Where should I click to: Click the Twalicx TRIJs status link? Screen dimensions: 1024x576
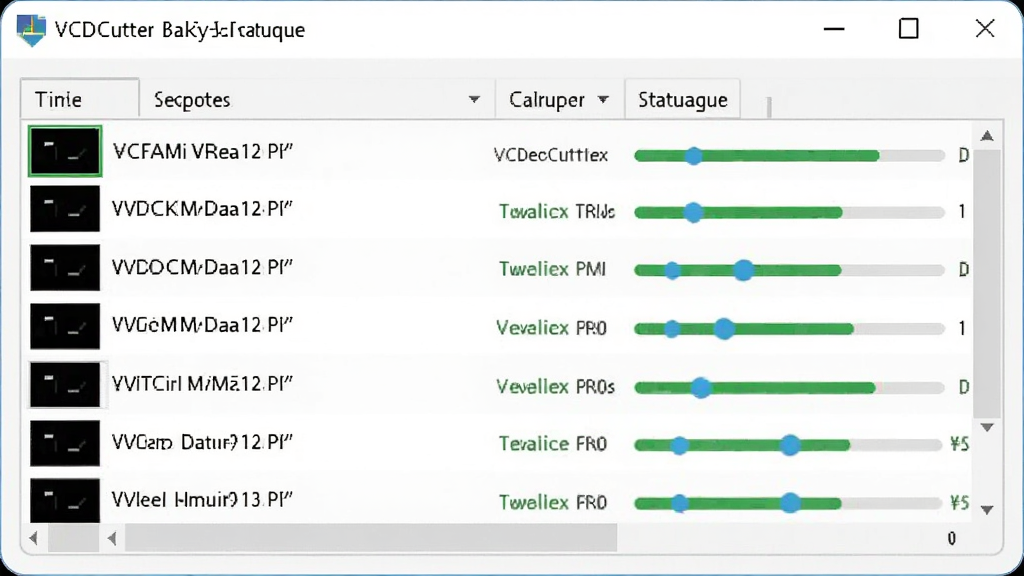pyautogui.click(x=556, y=212)
